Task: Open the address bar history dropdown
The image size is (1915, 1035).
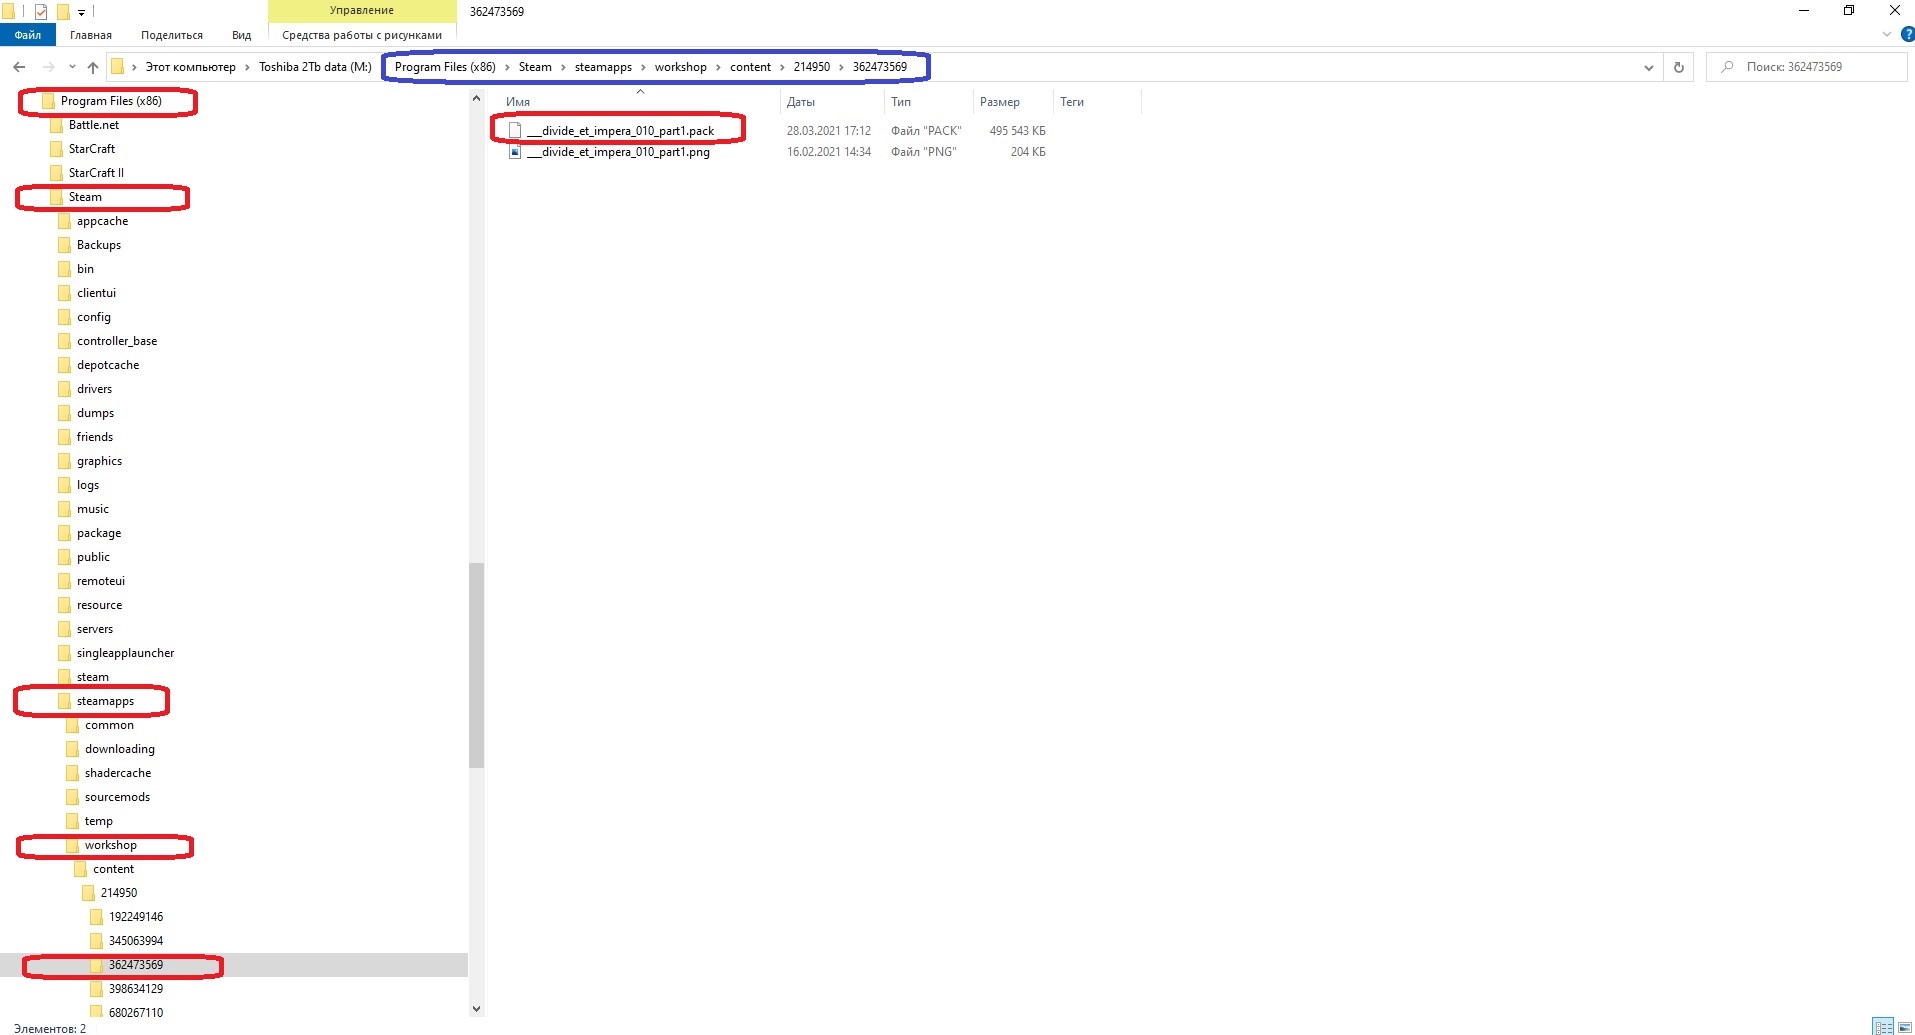Action: [1648, 67]
